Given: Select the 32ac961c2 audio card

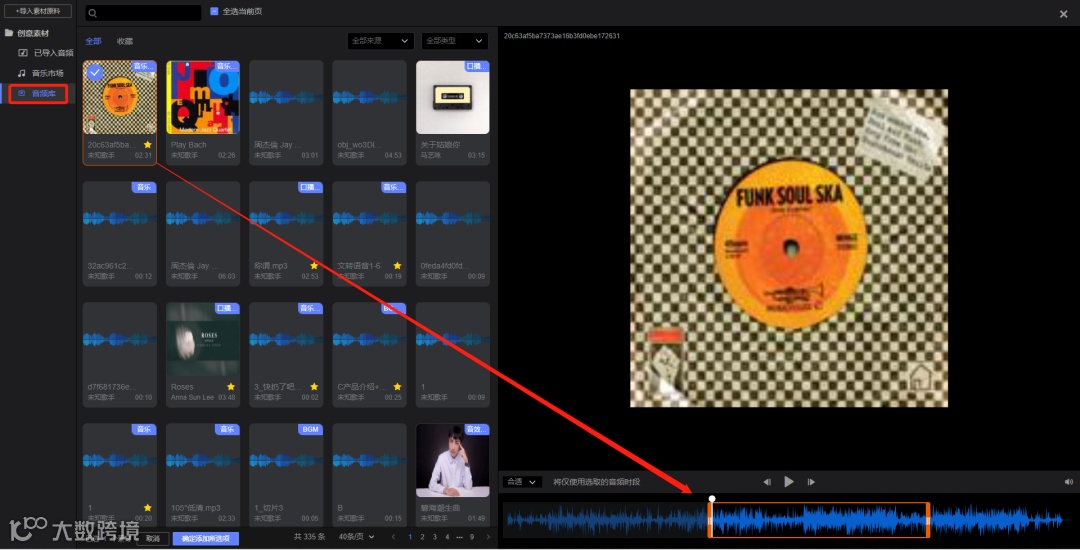Looking at the screenshot, I should click(x=119, y=233).
